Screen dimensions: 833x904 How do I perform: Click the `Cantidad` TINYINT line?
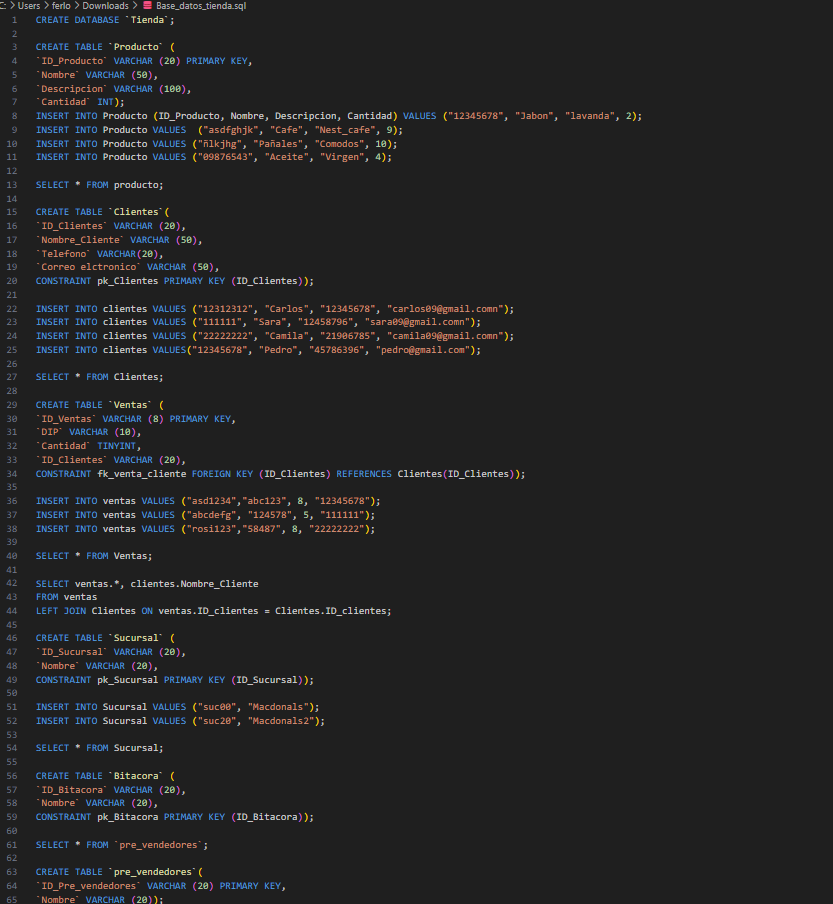pyautogui.click(x=88, y=446)
